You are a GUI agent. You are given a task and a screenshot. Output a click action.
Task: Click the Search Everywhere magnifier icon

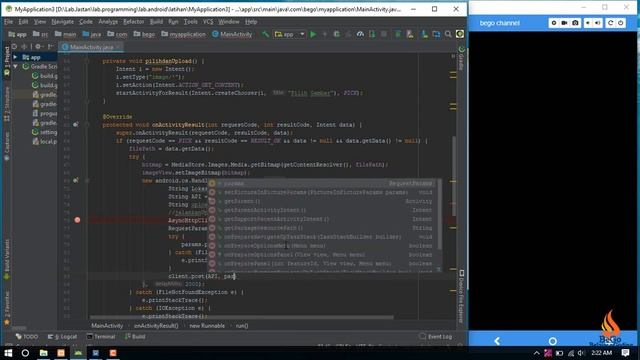click(x=448, y=34)
